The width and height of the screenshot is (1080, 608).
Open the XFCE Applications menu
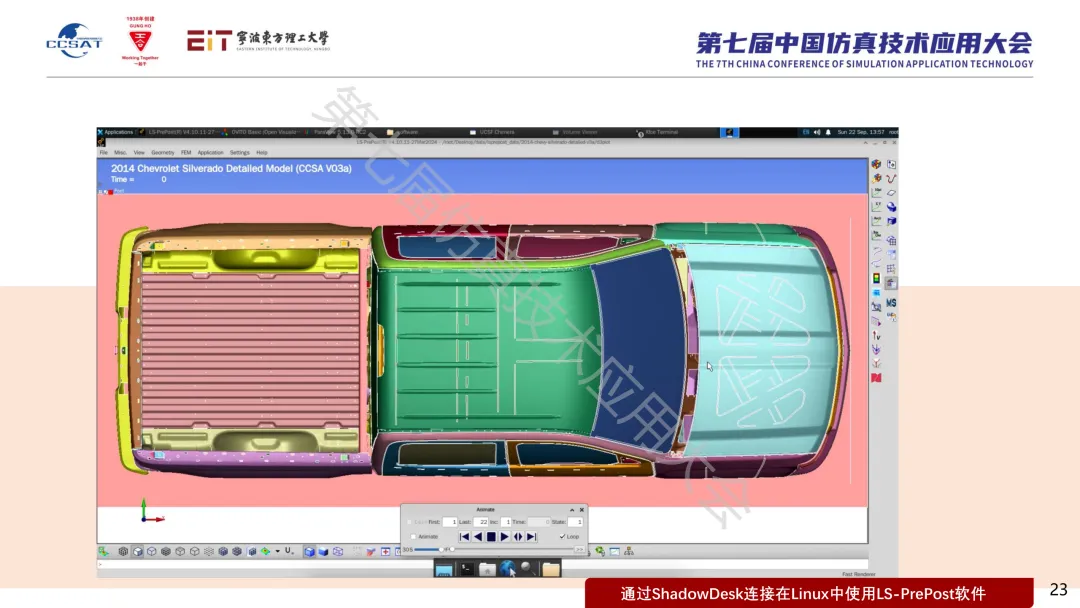tap(115, 132)
